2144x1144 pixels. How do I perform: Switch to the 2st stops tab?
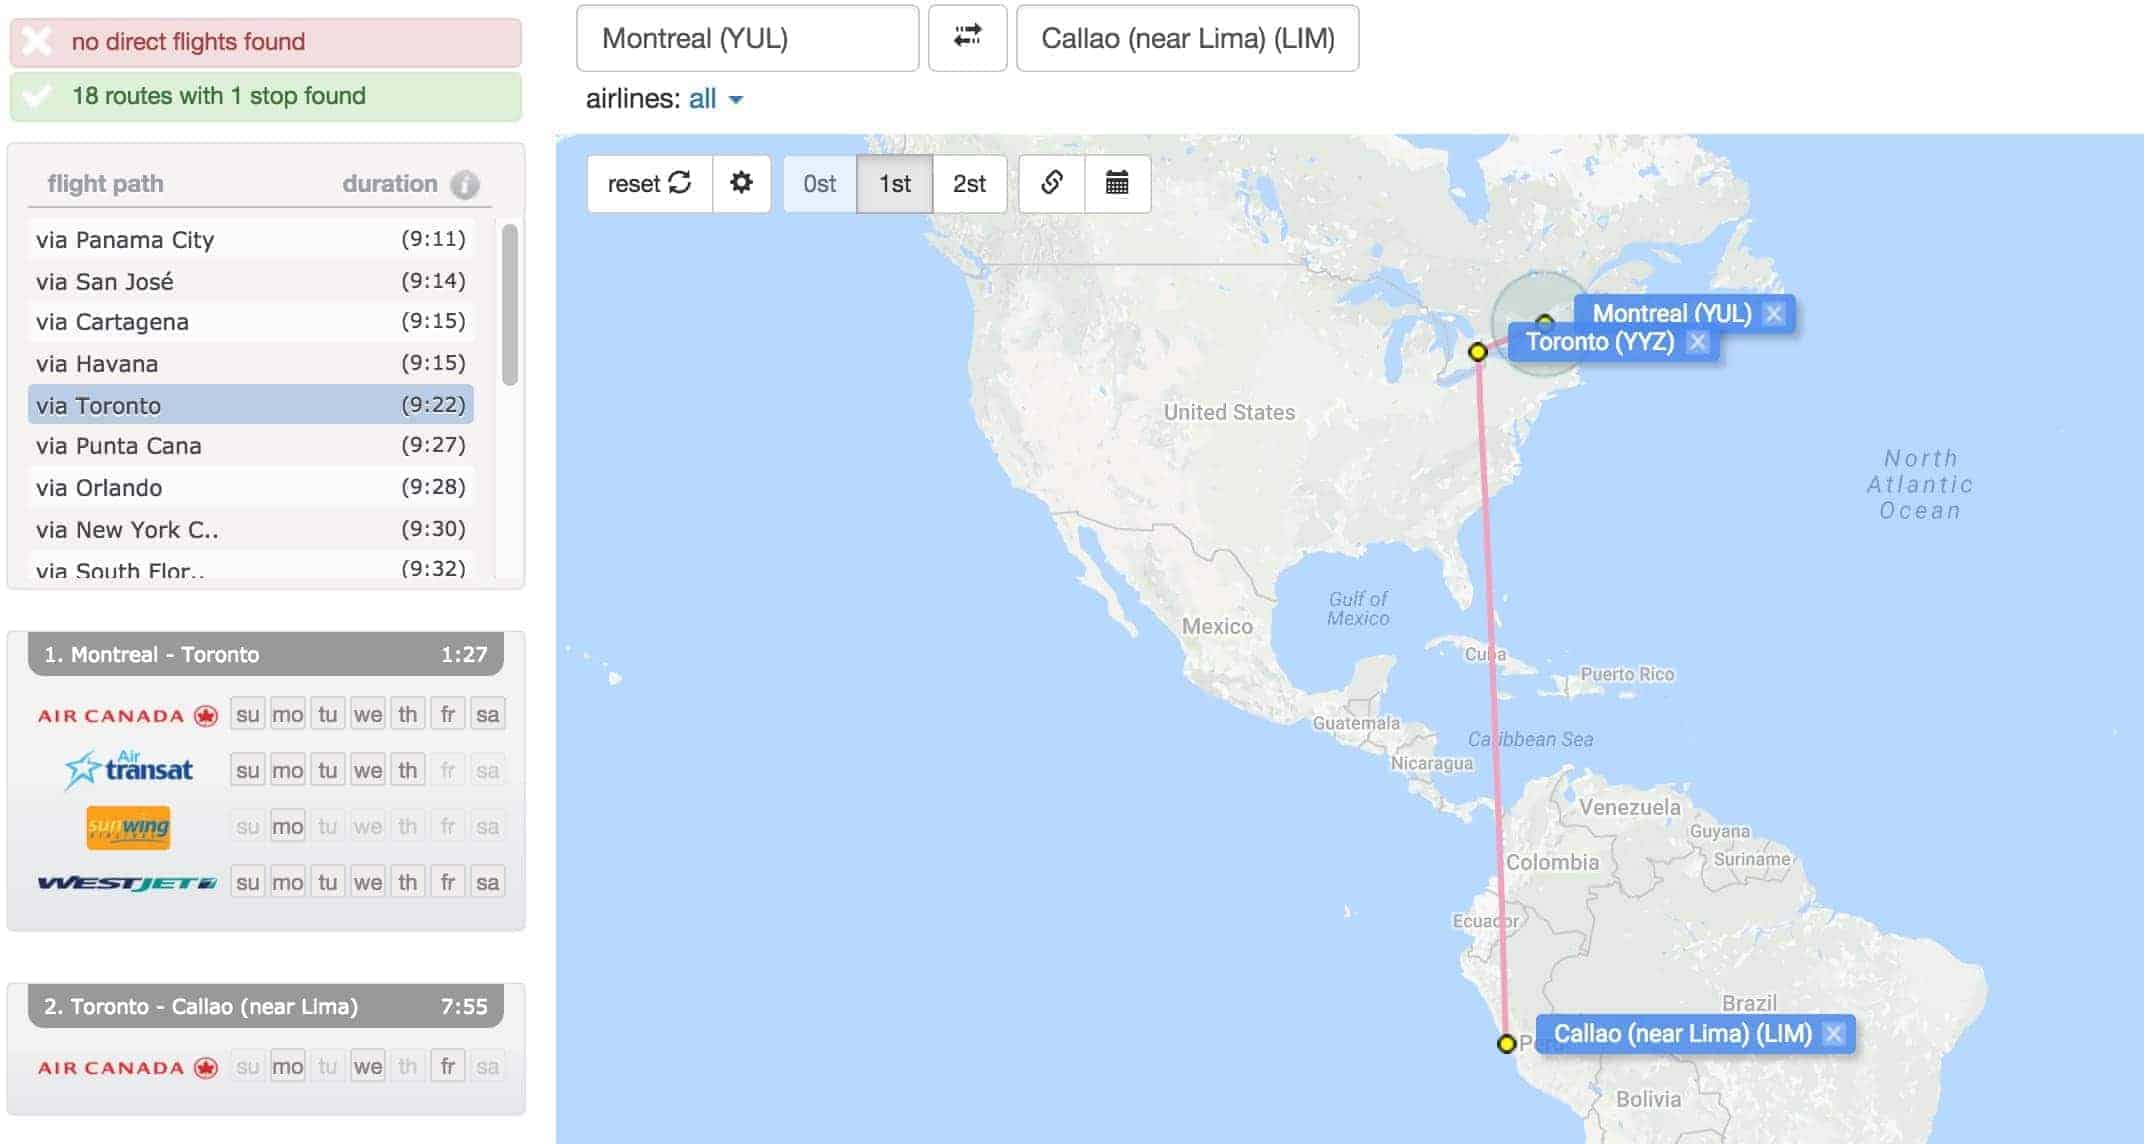[x=968, y=183]
